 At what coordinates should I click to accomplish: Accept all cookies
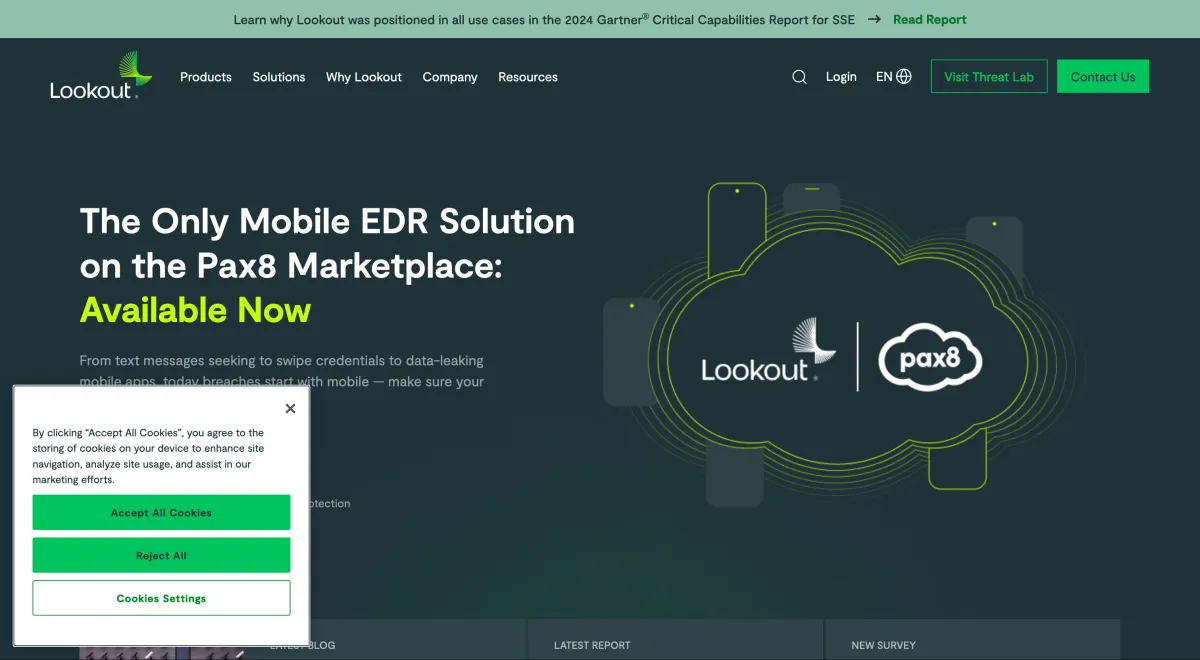coord(161,512)
